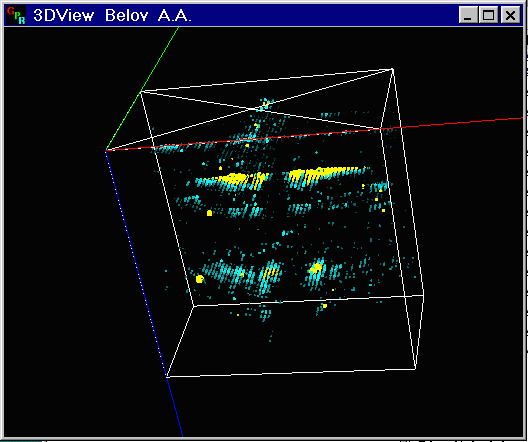528x442 pixels.
Task: Select the blue axis line
Action: tap(144, 294)
